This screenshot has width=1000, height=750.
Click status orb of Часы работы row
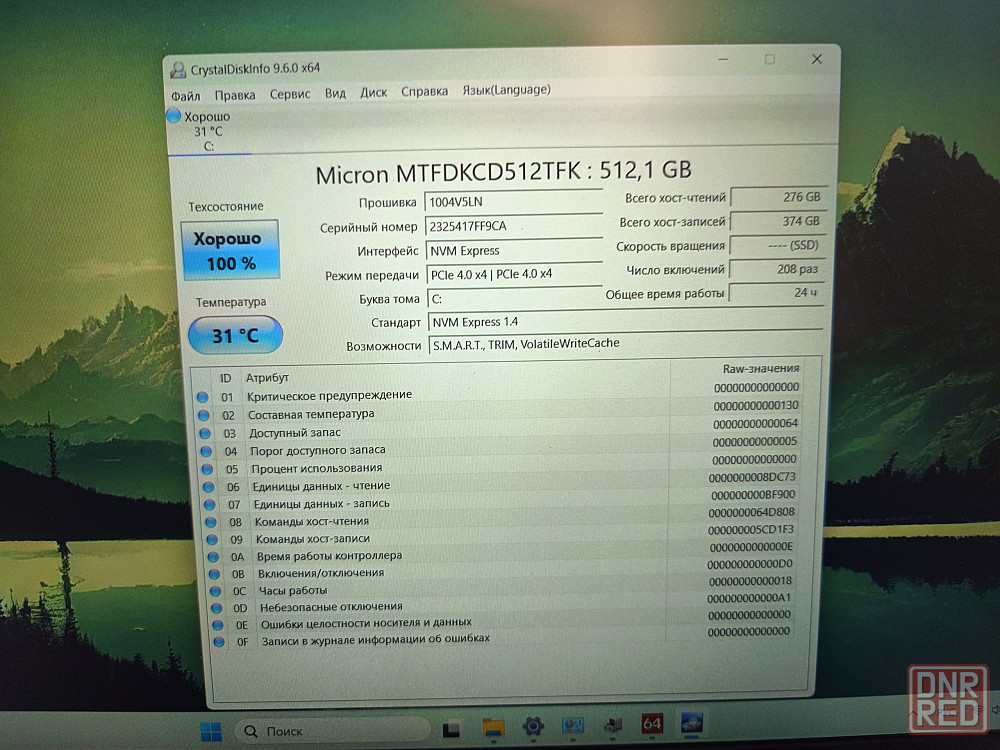tap(214, 590)
